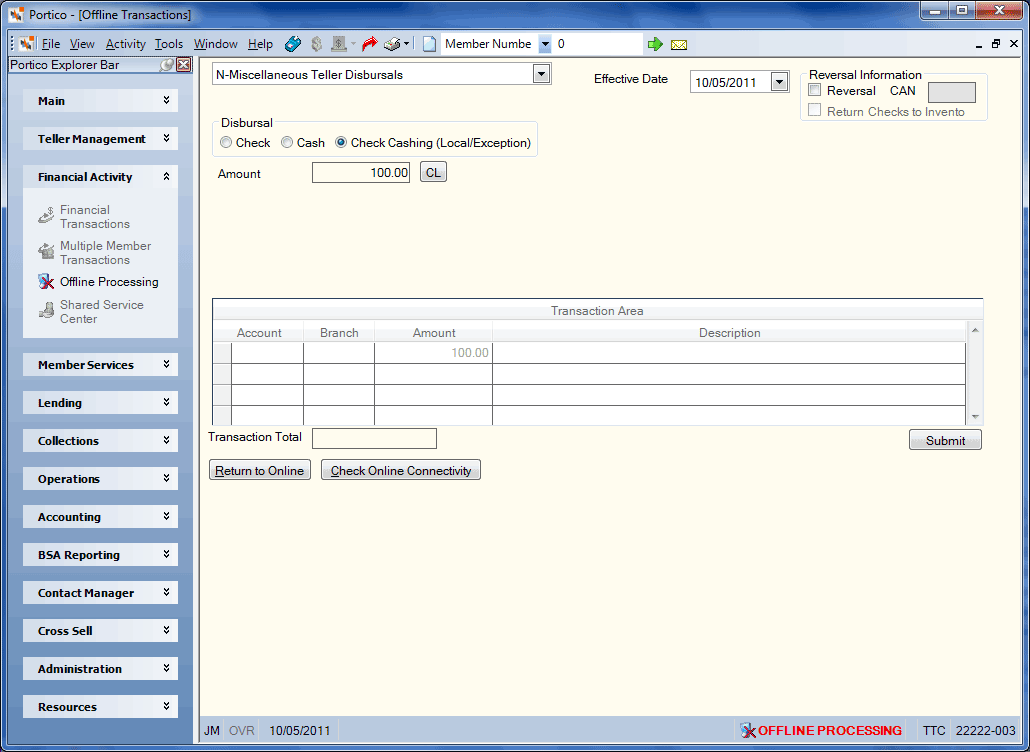Expand the Collections section
Viewport: 1030px width, 752px height.
coord(101,441)
